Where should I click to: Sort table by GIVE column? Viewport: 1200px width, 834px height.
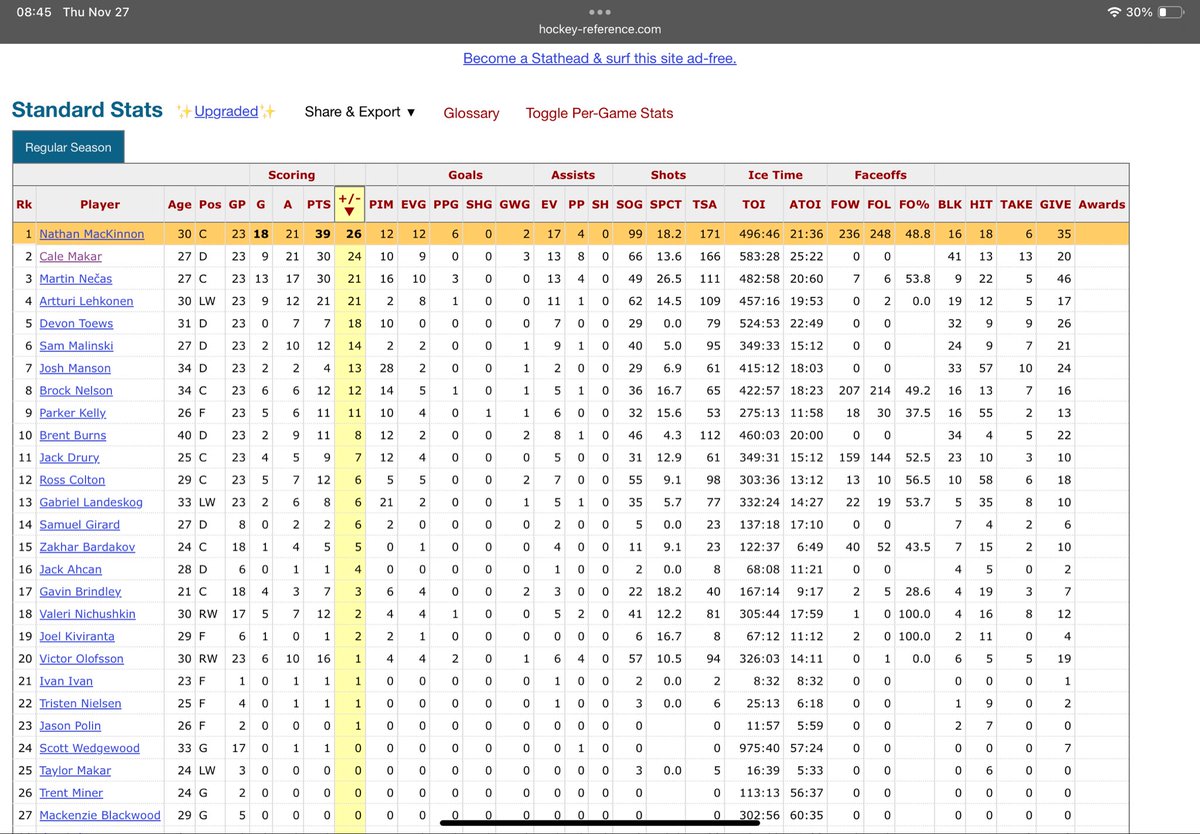pyautogui.click(x=1055, y=204)
